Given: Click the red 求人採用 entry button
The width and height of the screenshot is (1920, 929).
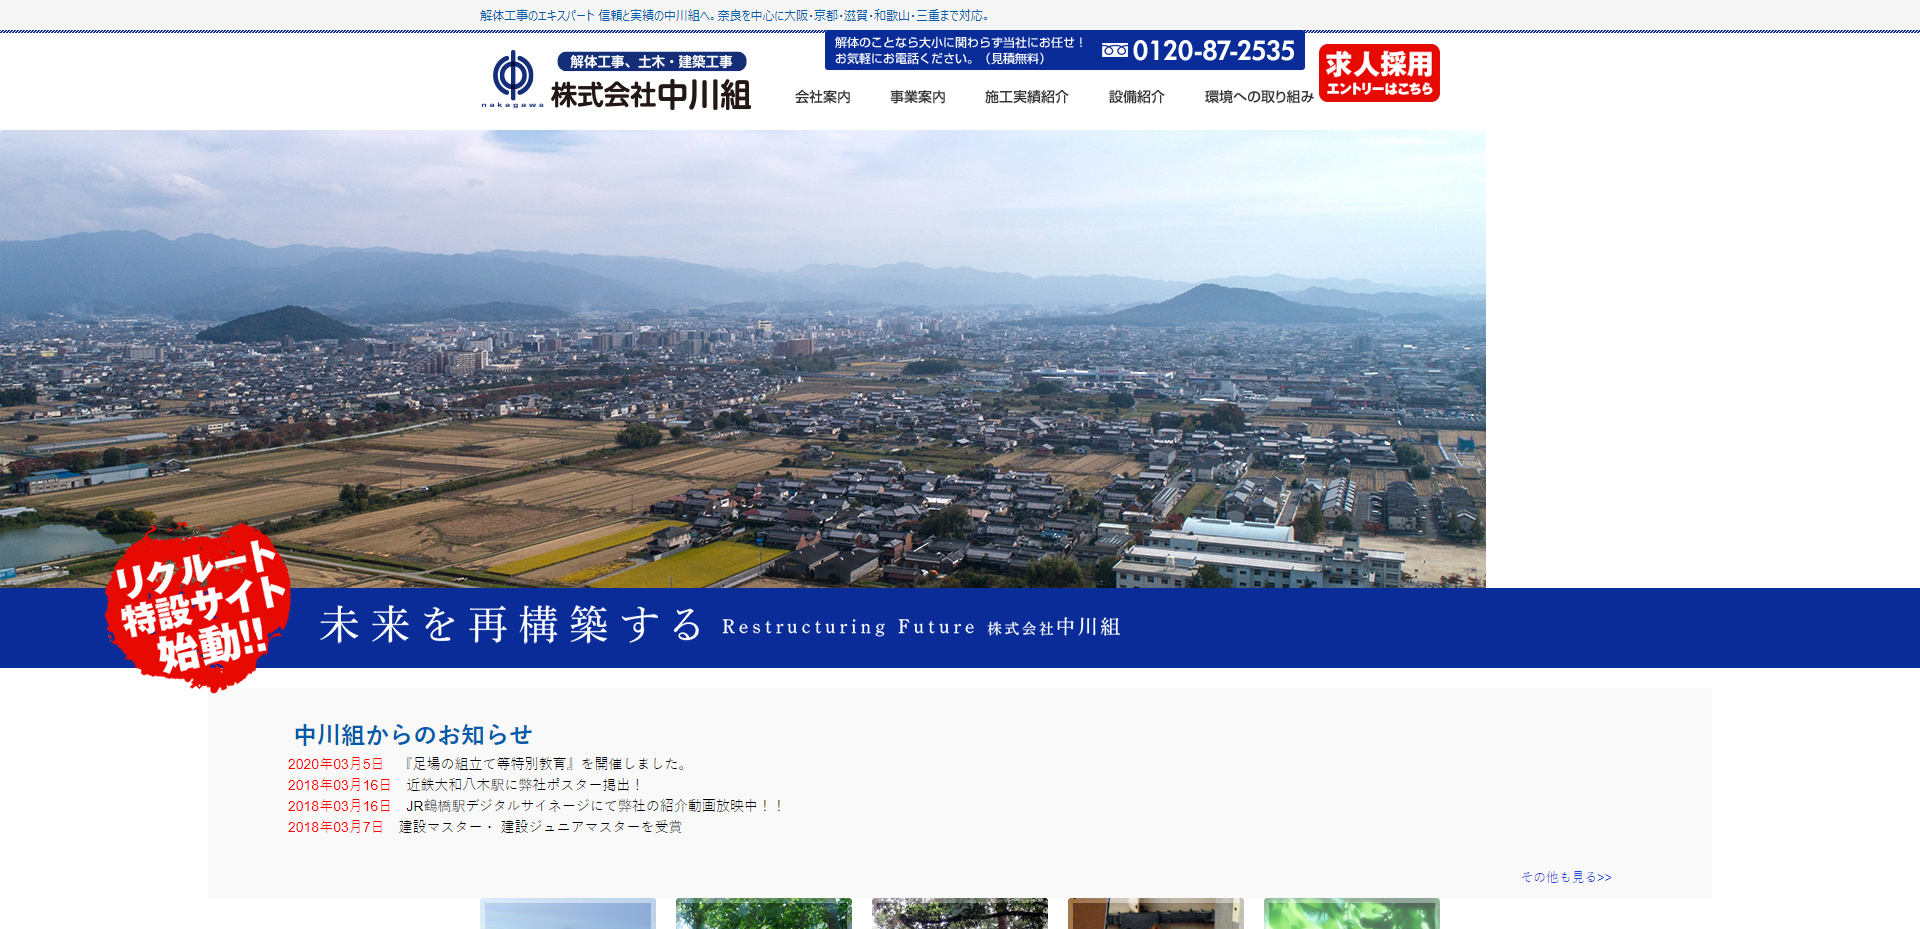Looking at the screenshot, I should click(1379, 73).
